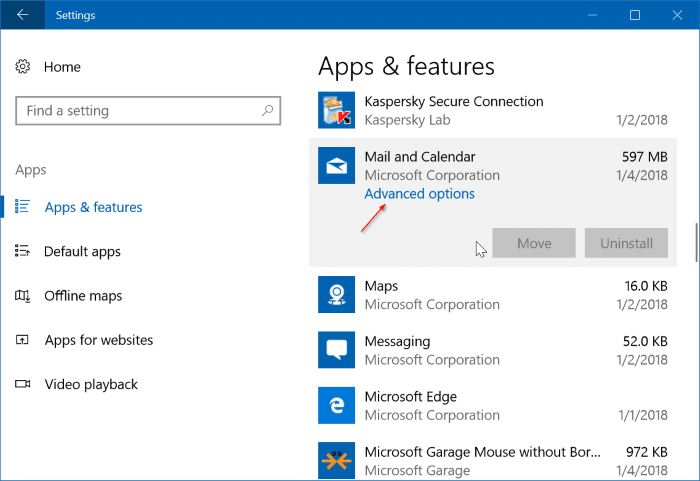Open Default apps section

pos(82,251)
